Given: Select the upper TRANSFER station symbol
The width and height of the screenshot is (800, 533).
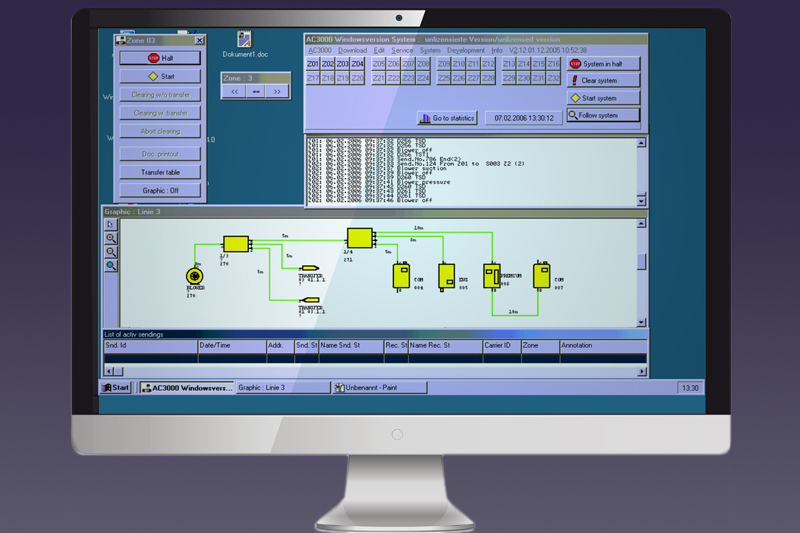Looking at the screenshot, I should (310, 268).
